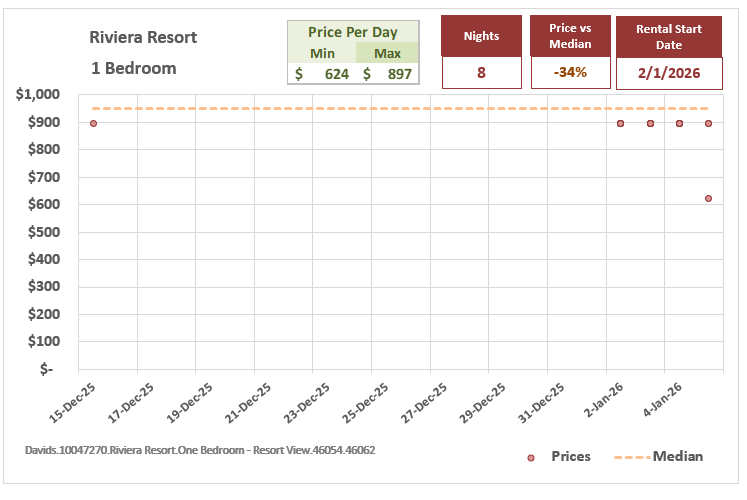Select the 2/1/2026 date field
This screenshot has height=500, width=747.
click(x=670, y=73)
